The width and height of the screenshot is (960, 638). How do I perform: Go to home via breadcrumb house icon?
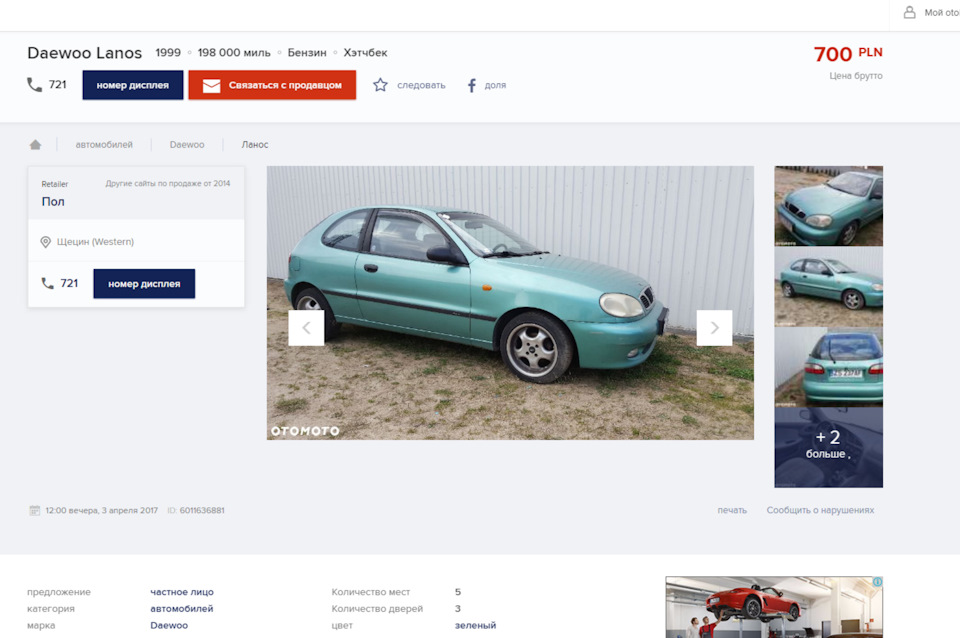click(36, 144)
